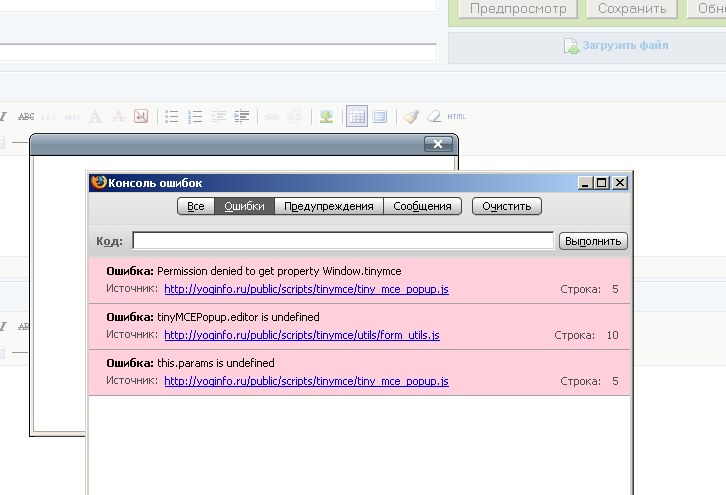The image size is (726, 495).
Task: Click the insert image tree icon
Action: [326, 117]
